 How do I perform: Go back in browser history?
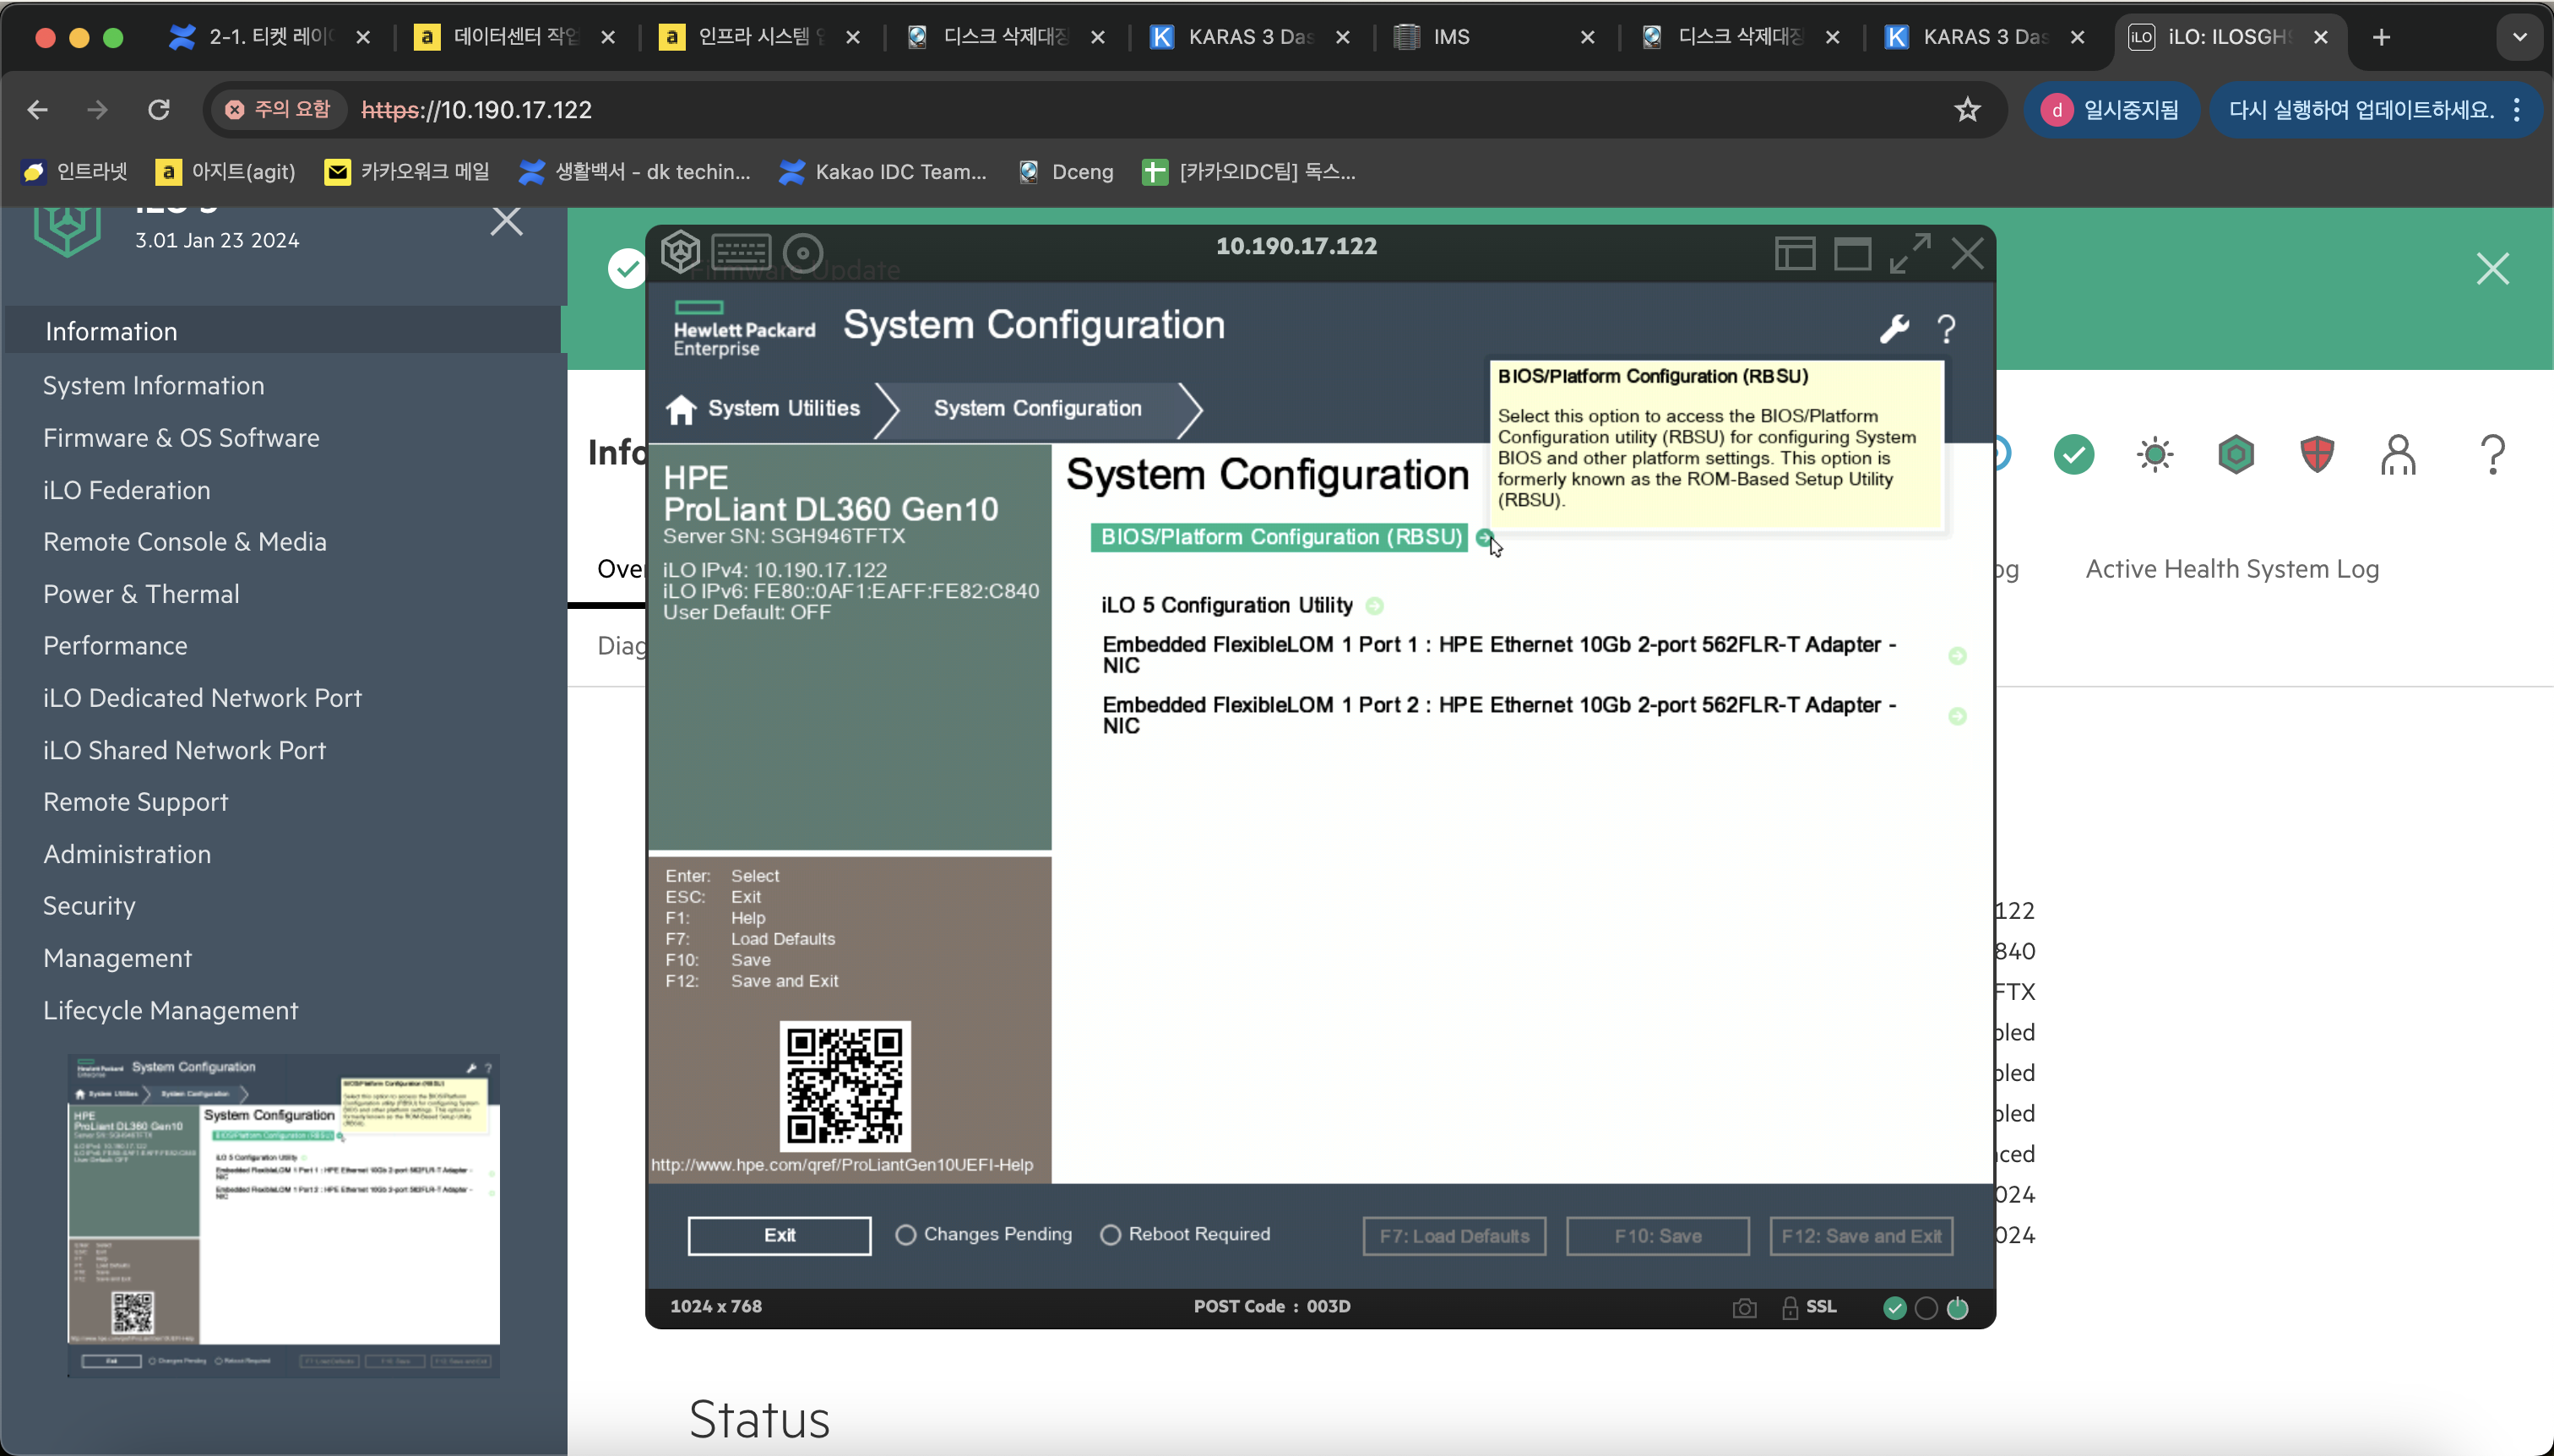point(37,109)
